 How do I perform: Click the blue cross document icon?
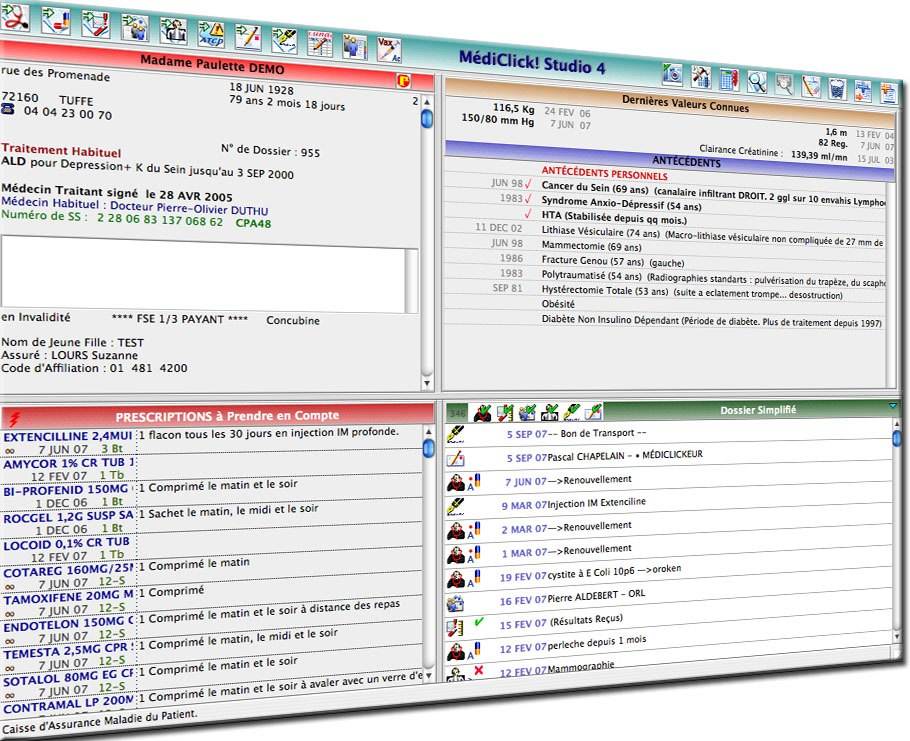(x=864, y=92)
